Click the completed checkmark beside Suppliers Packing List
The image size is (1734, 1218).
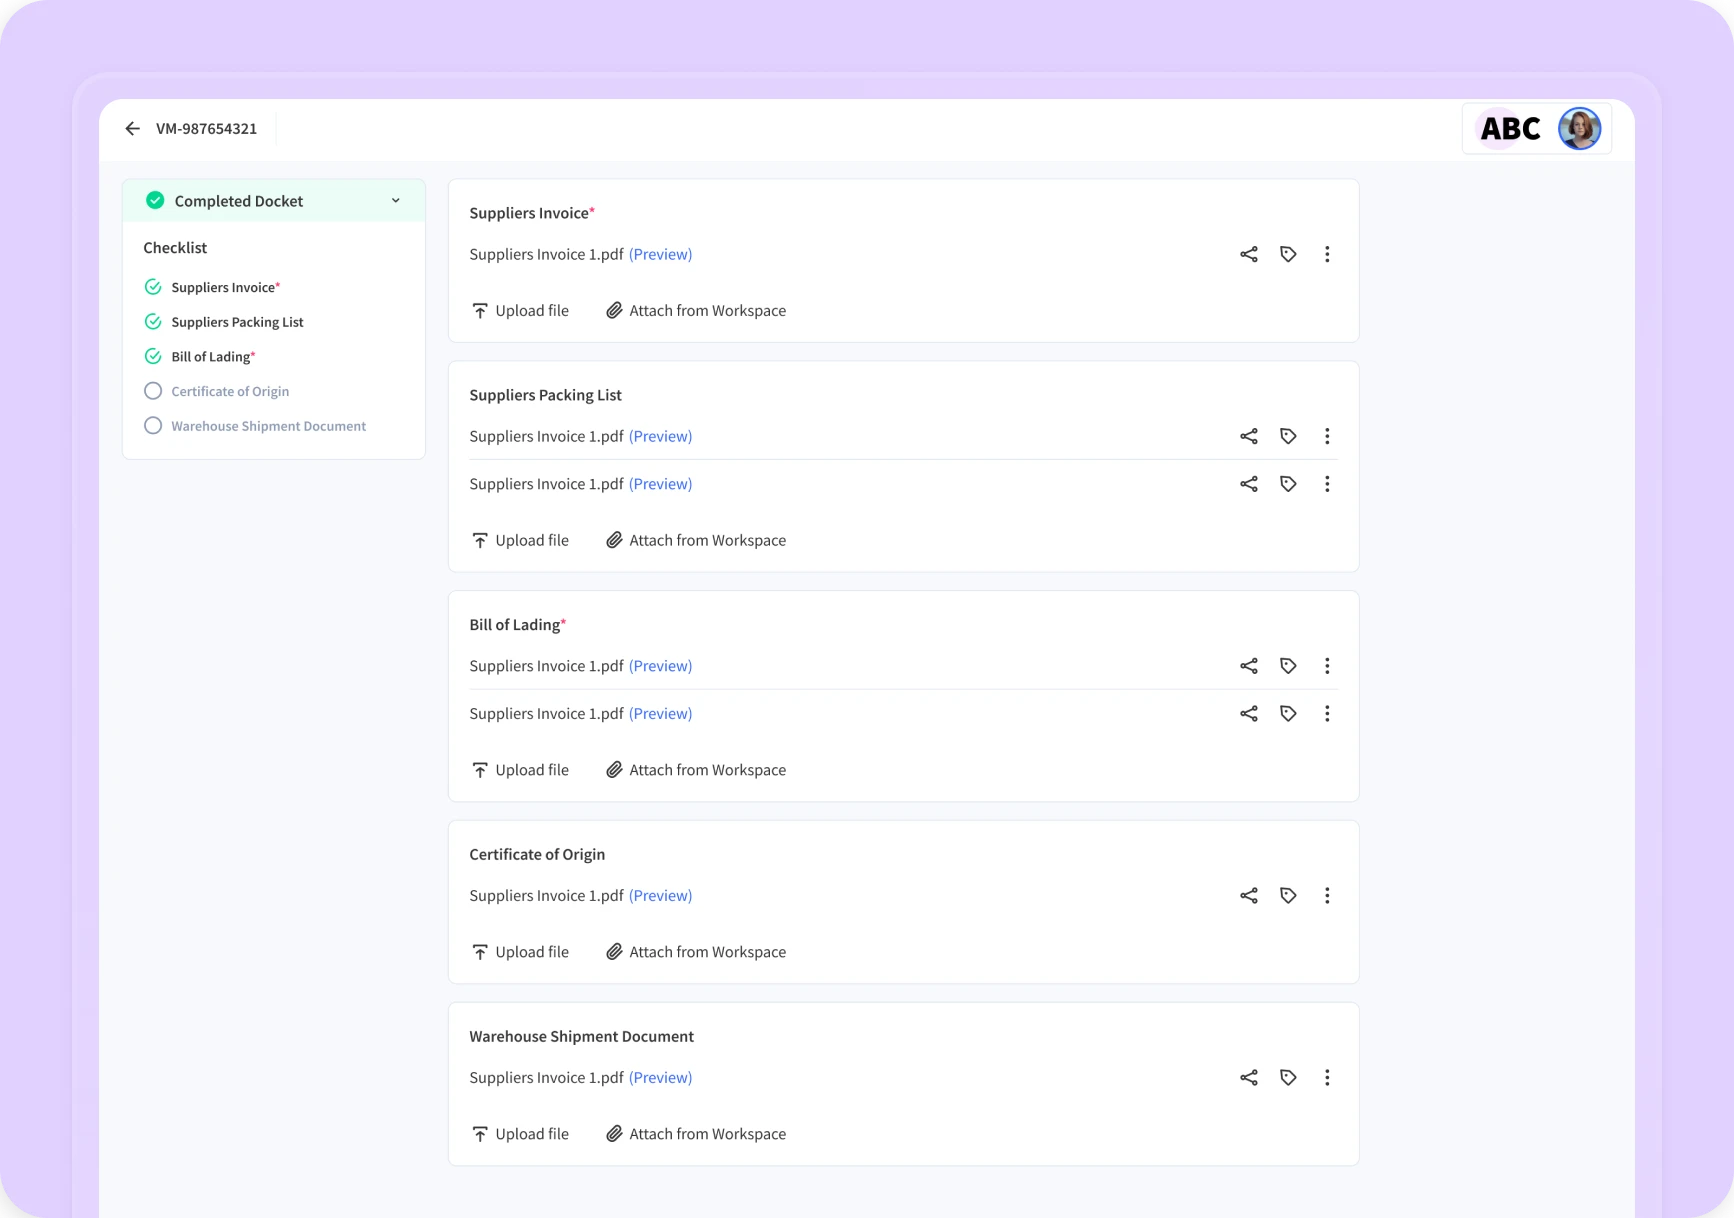[x=153, y=321]
